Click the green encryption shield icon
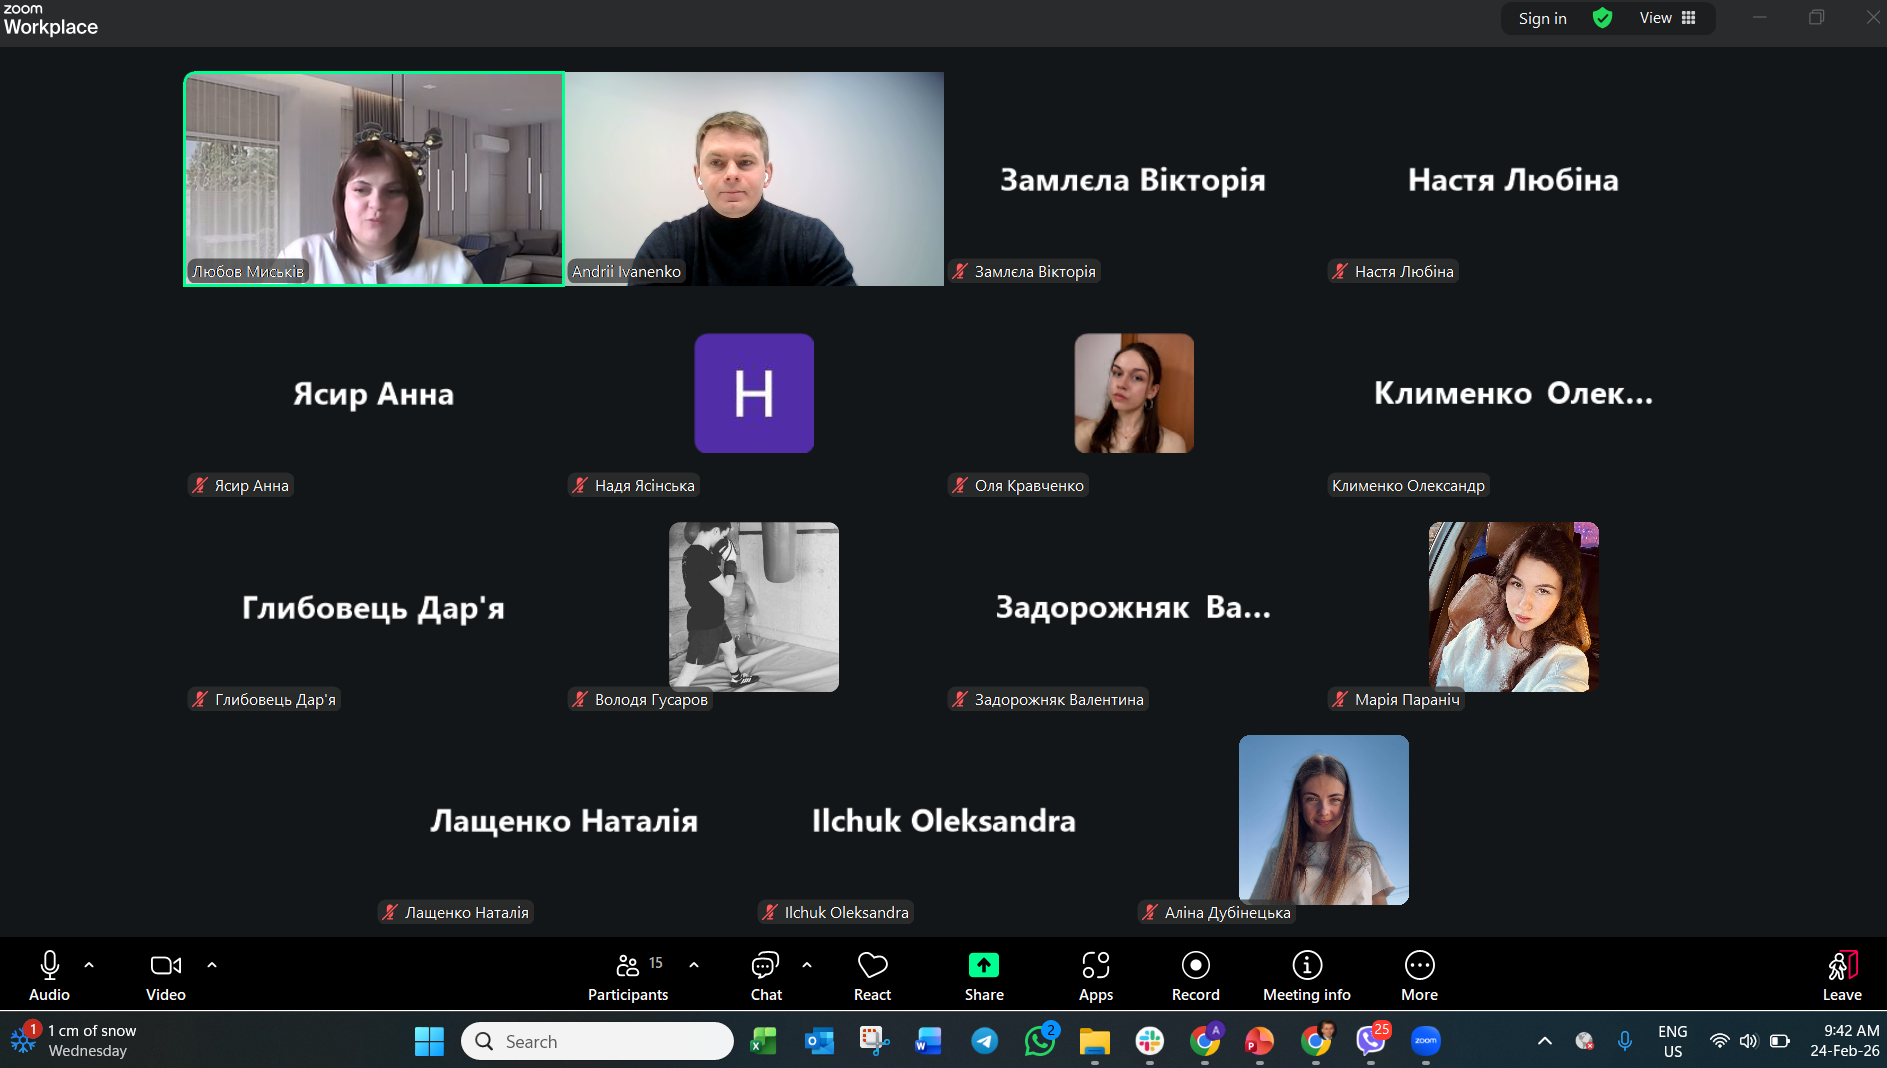The image size is (1887, 1068). tap(1602, 18)
